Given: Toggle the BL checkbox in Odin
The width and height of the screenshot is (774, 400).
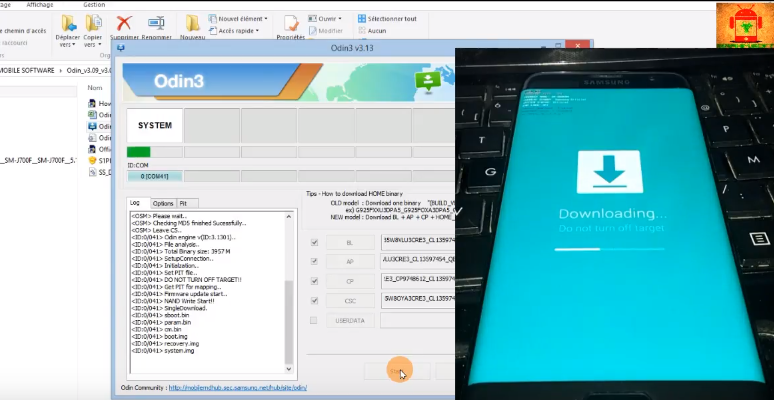Looking at the screenshot, I should (314, 242).
